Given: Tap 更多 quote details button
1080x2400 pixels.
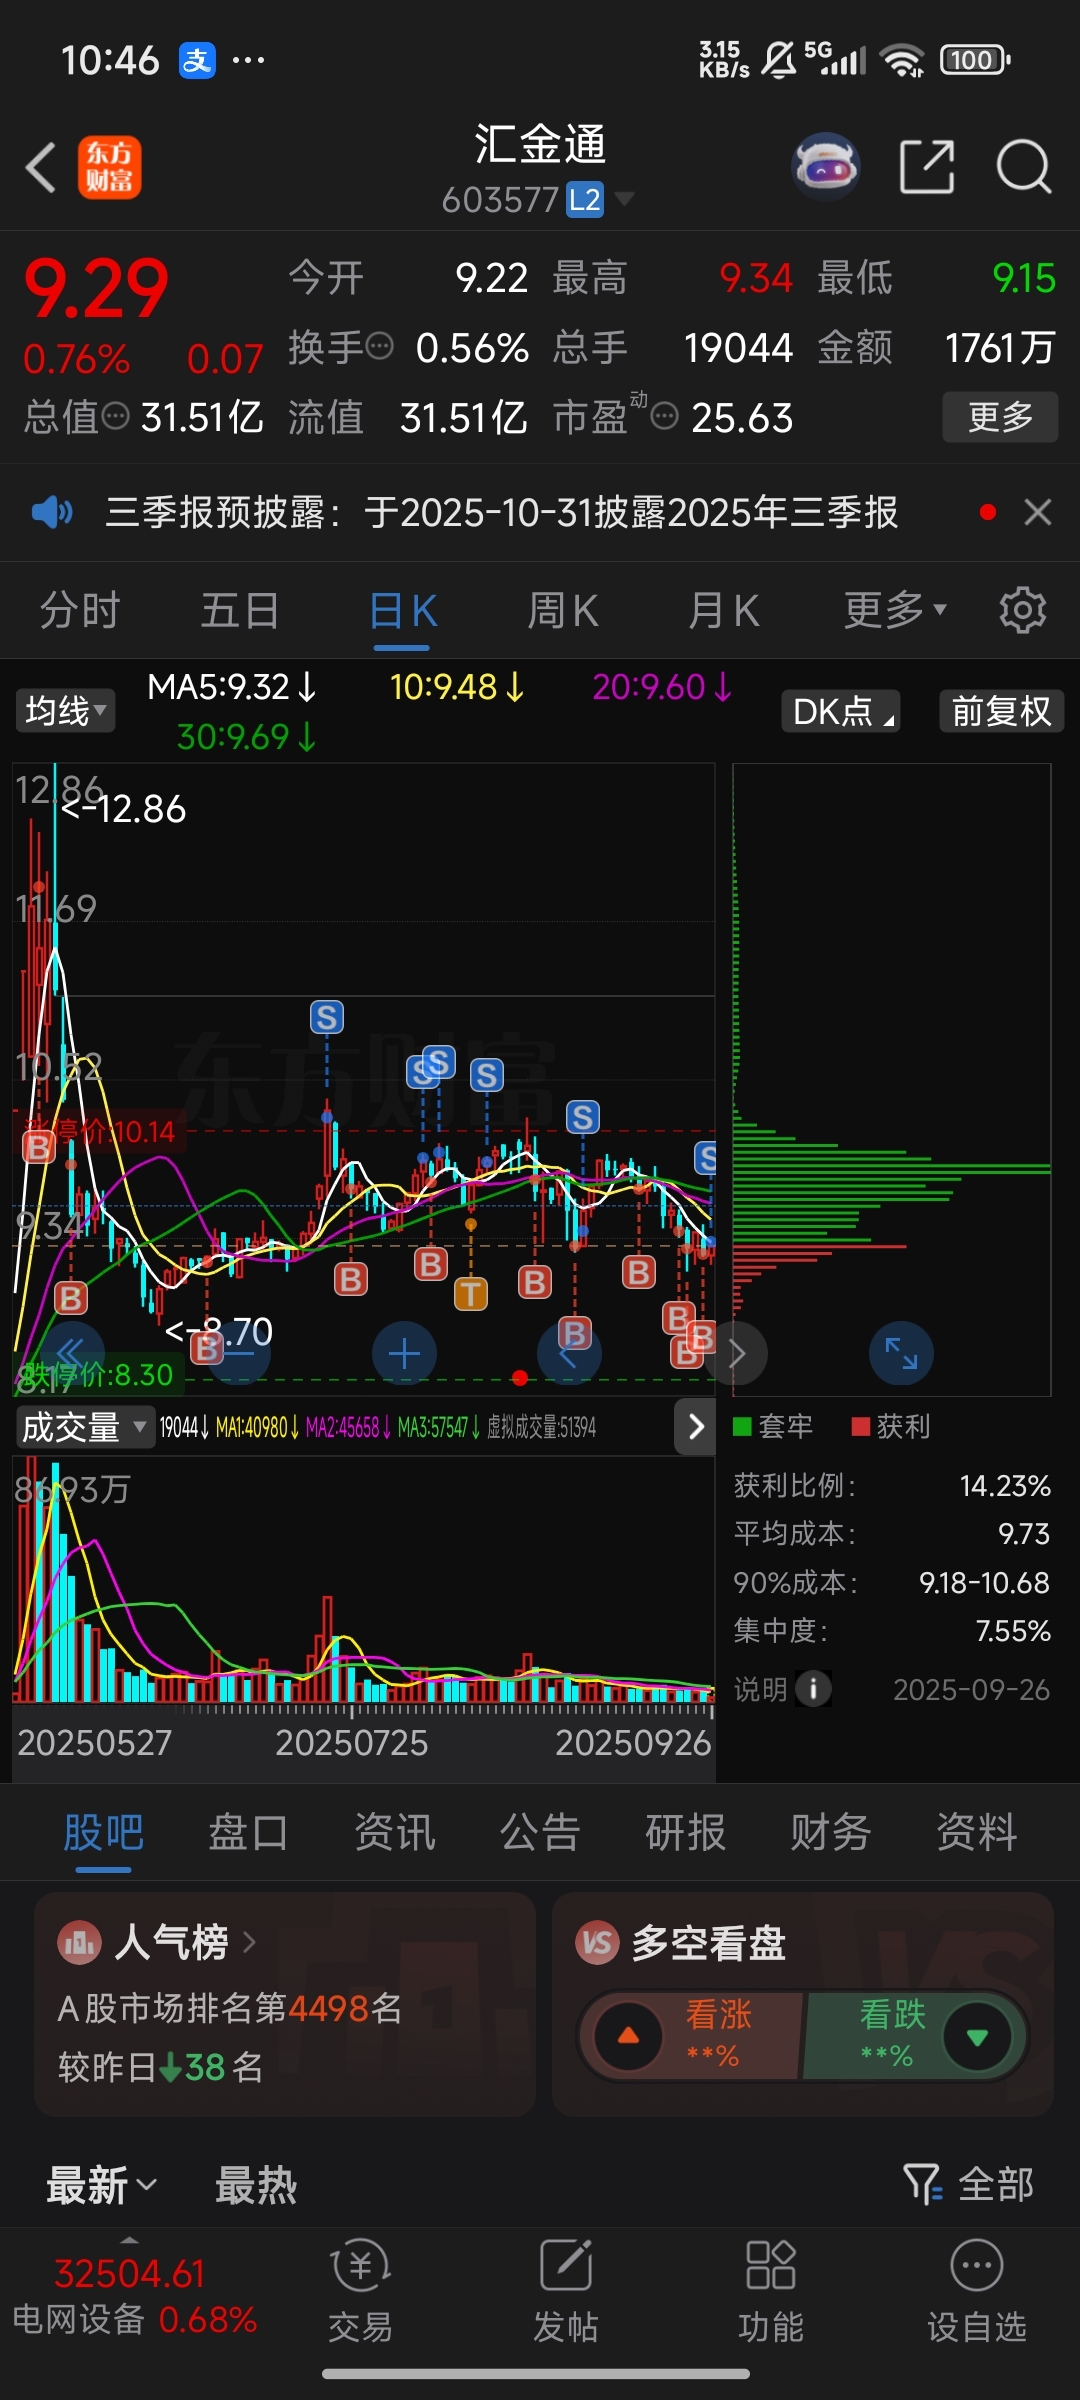Looking at the screenshot, I should pyautogui.click(x=1000, y=416).
